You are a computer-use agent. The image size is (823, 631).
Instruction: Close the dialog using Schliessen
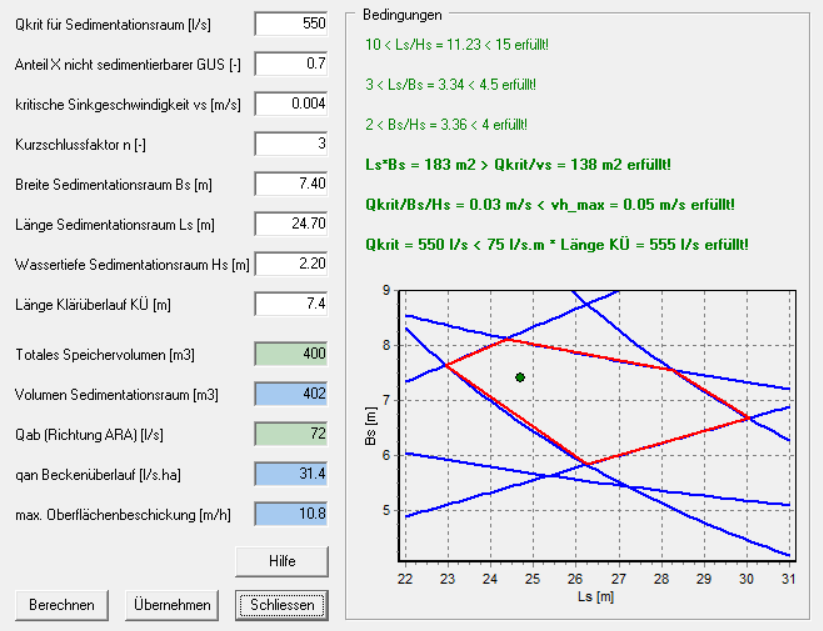tap(282, 605)
